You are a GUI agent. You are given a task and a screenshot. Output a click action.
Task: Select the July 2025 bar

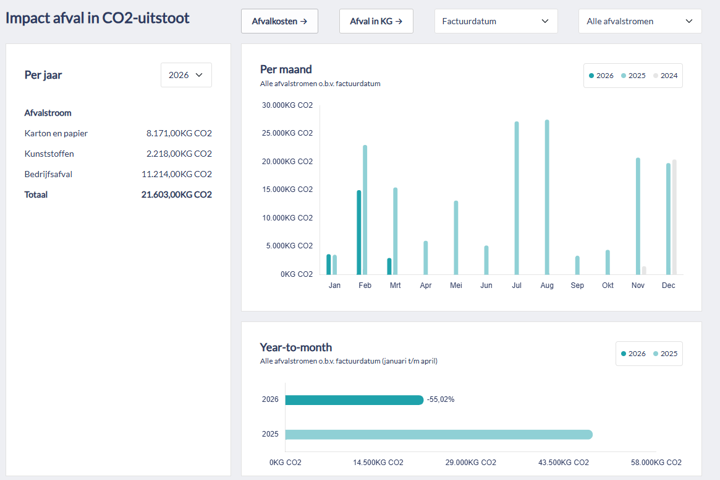(516, 198)
